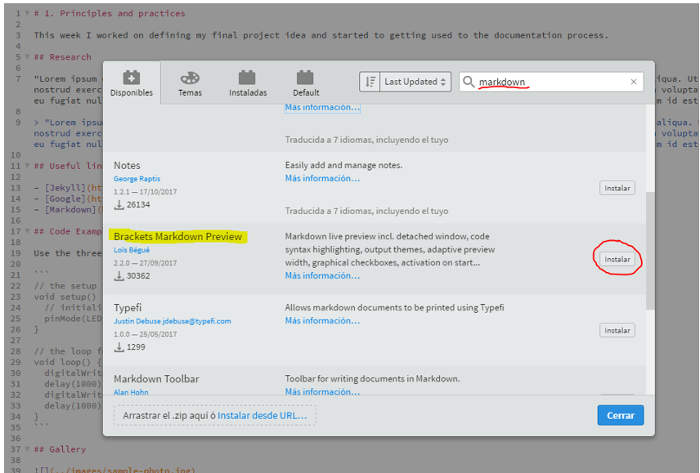Select the Markdown Toolbar title

point(156,379)
